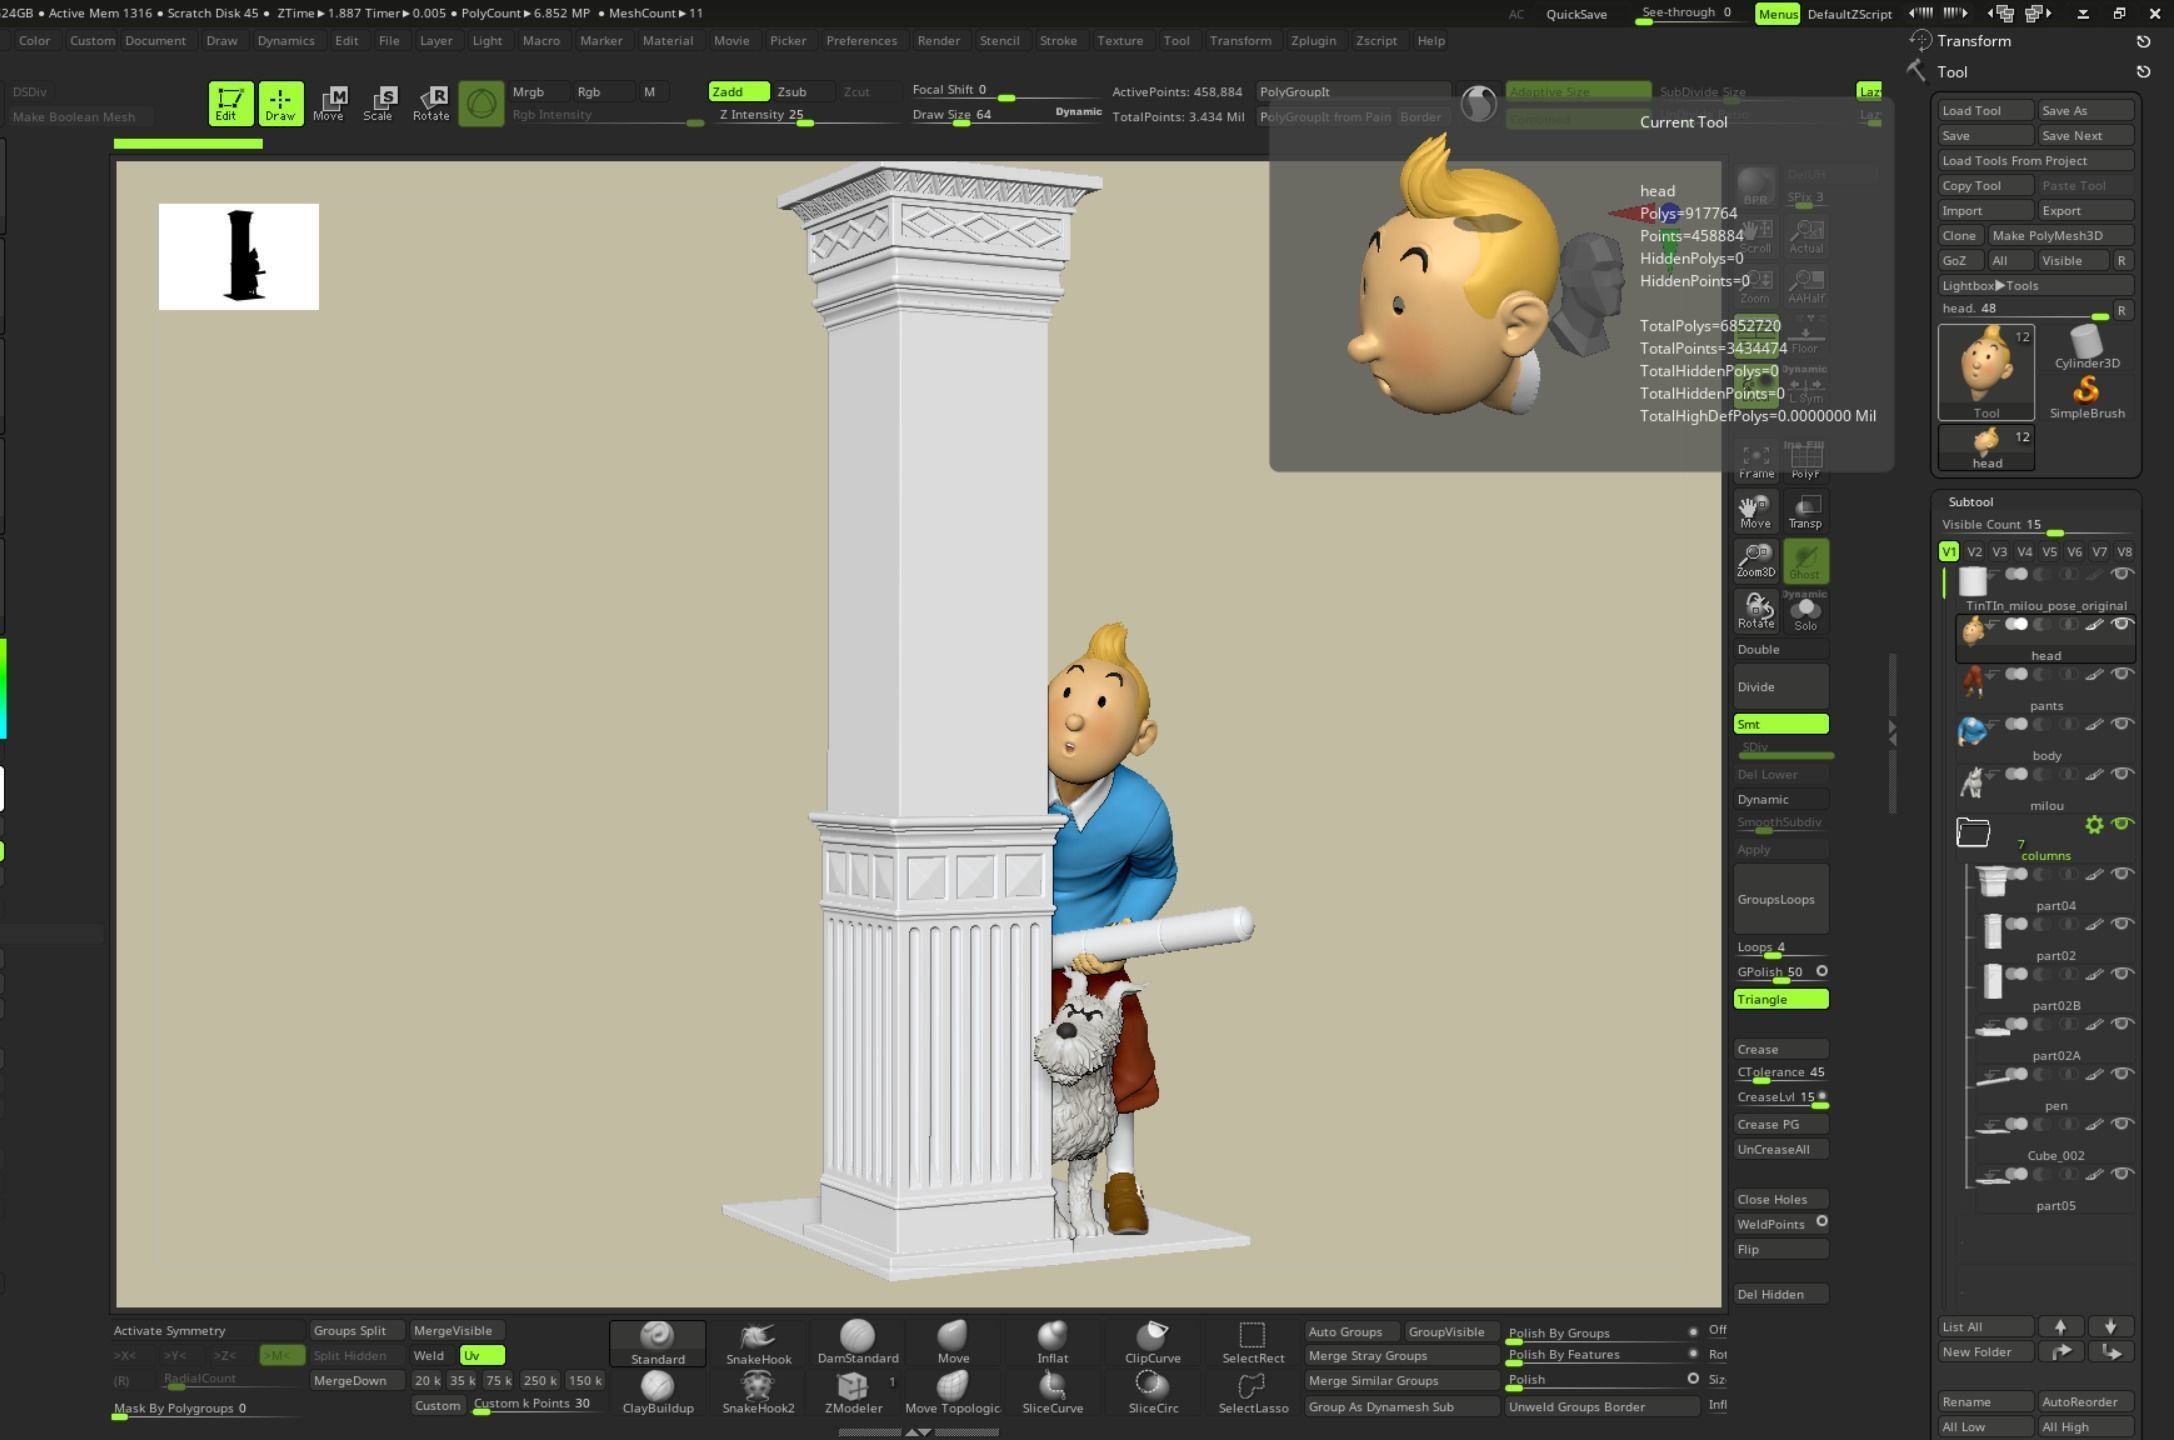Click the Move navigation hand icon
The width and height of the screenshot is (2174, 1440).
pyautogui.click(x=1755, y=511)
